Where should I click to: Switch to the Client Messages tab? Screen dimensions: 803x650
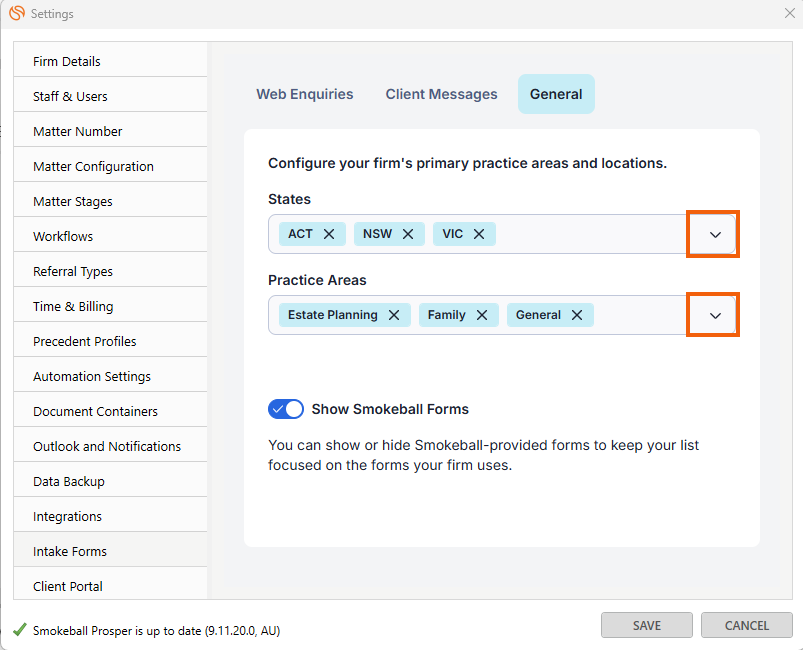[x=441, y=94]
